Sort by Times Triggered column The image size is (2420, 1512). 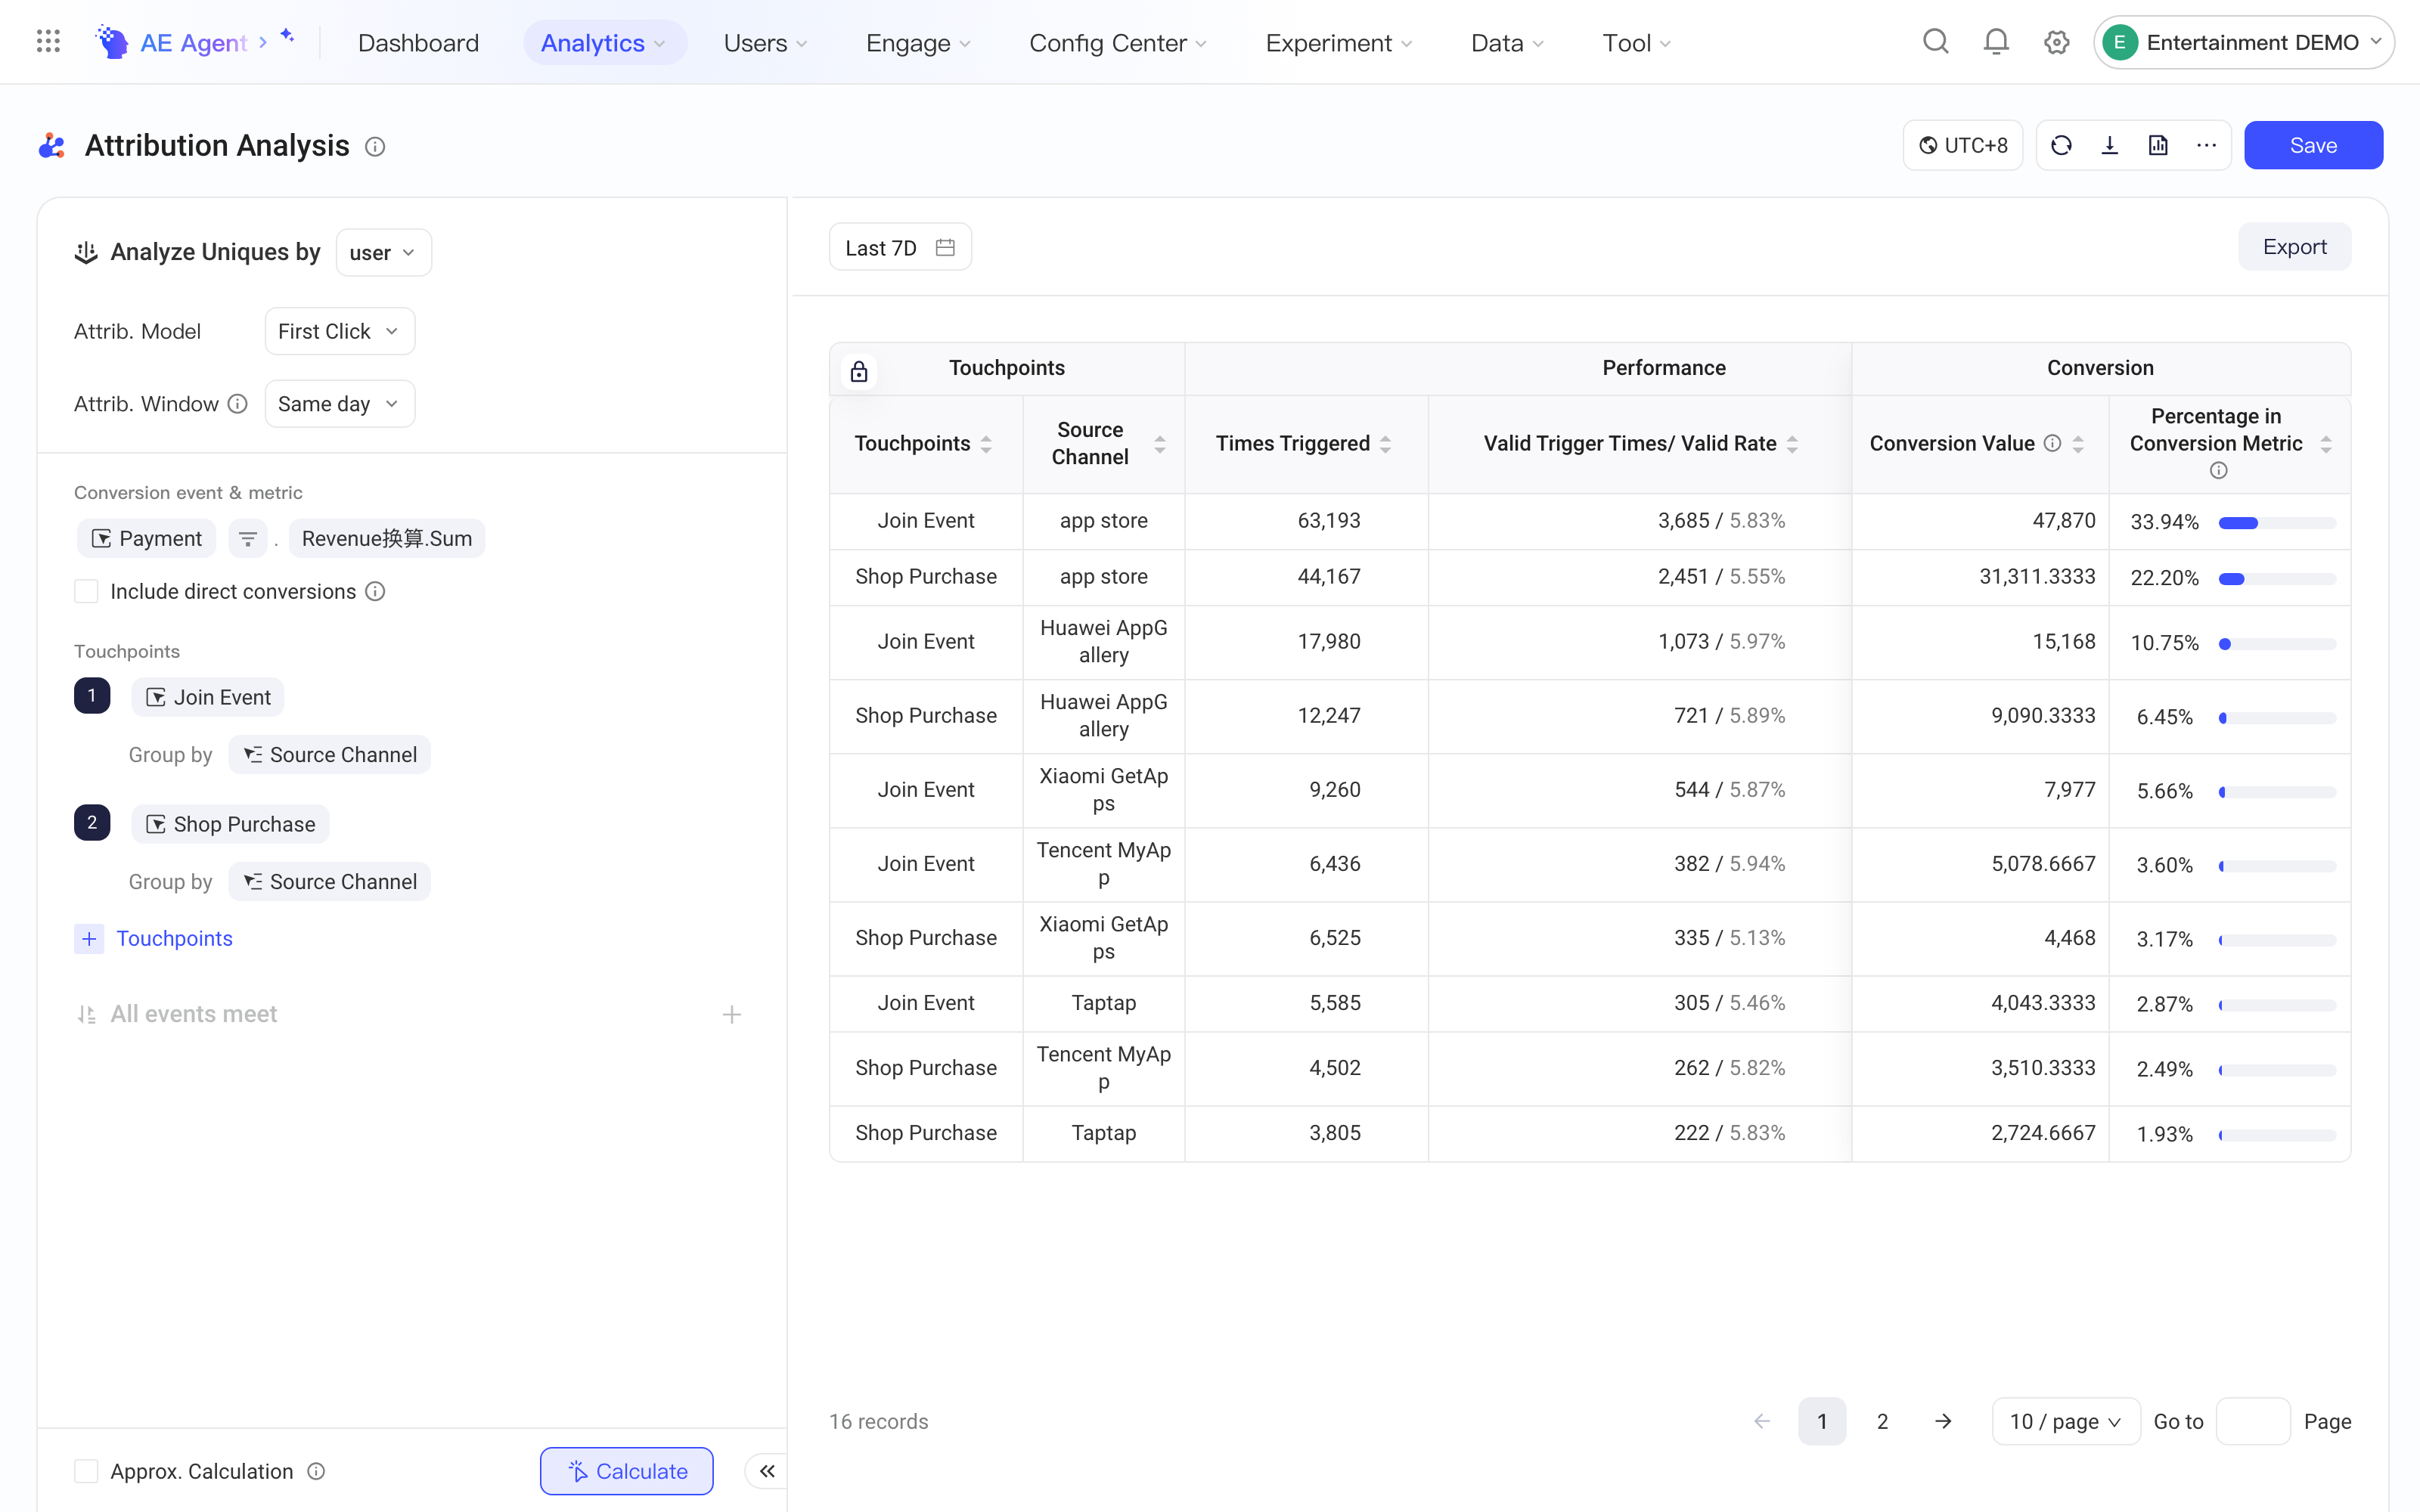coord(1385,444)
